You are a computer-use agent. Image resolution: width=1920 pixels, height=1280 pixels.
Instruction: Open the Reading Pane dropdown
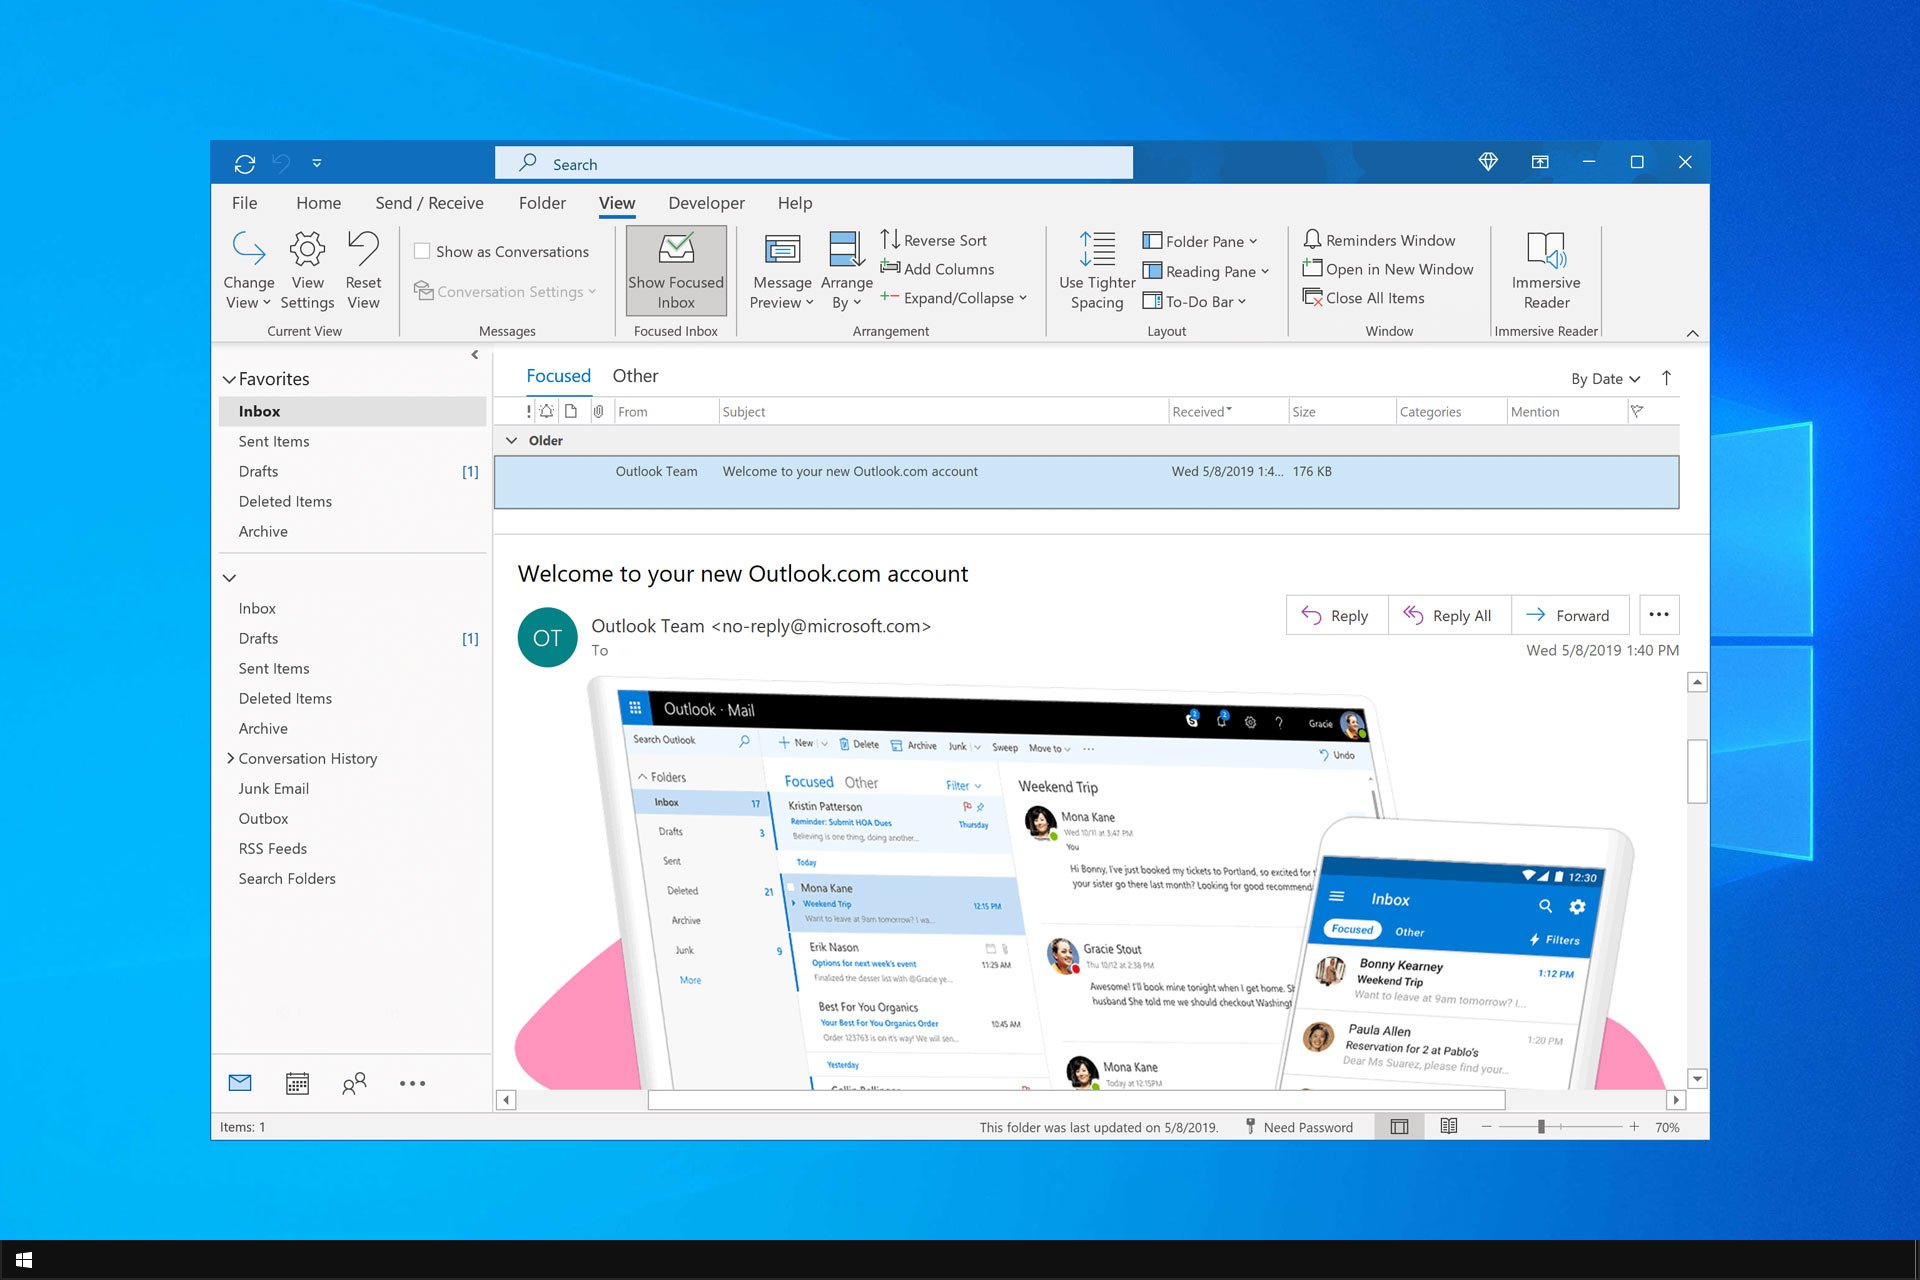[x=1206, y=271]
